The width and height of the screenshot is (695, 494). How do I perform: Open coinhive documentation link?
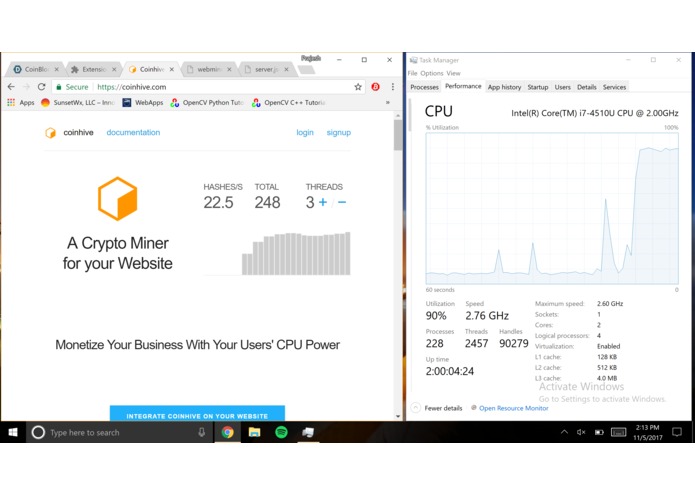click(x=133, y=132)
